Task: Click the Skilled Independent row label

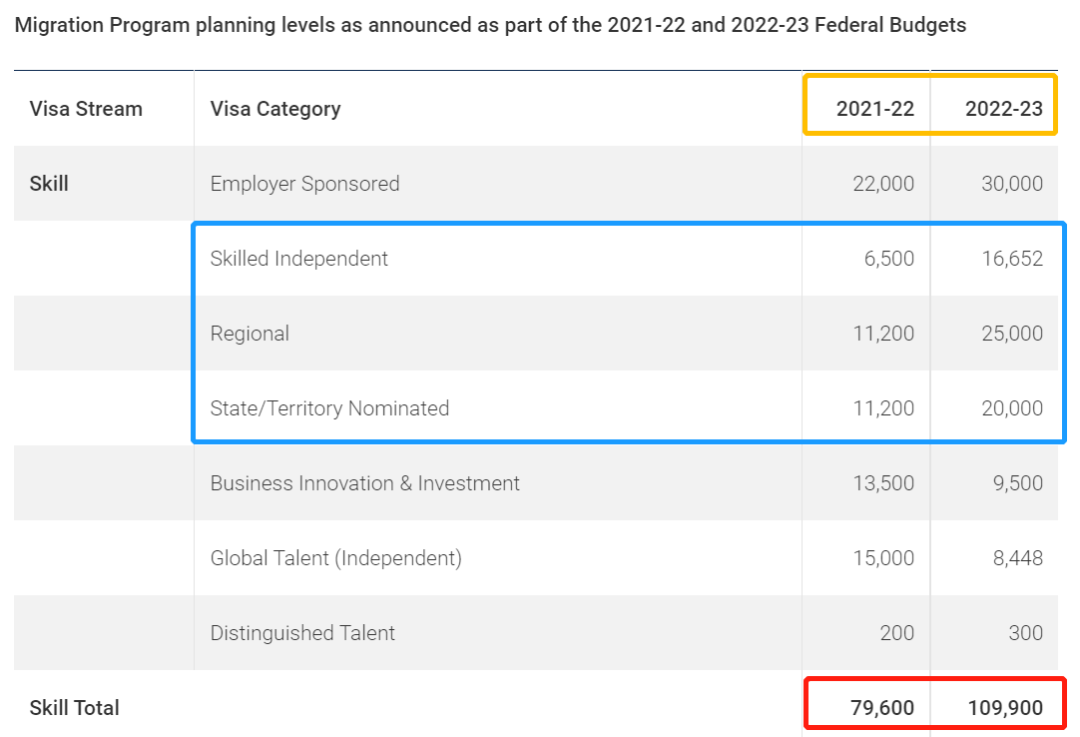Action: coord(299,258)
